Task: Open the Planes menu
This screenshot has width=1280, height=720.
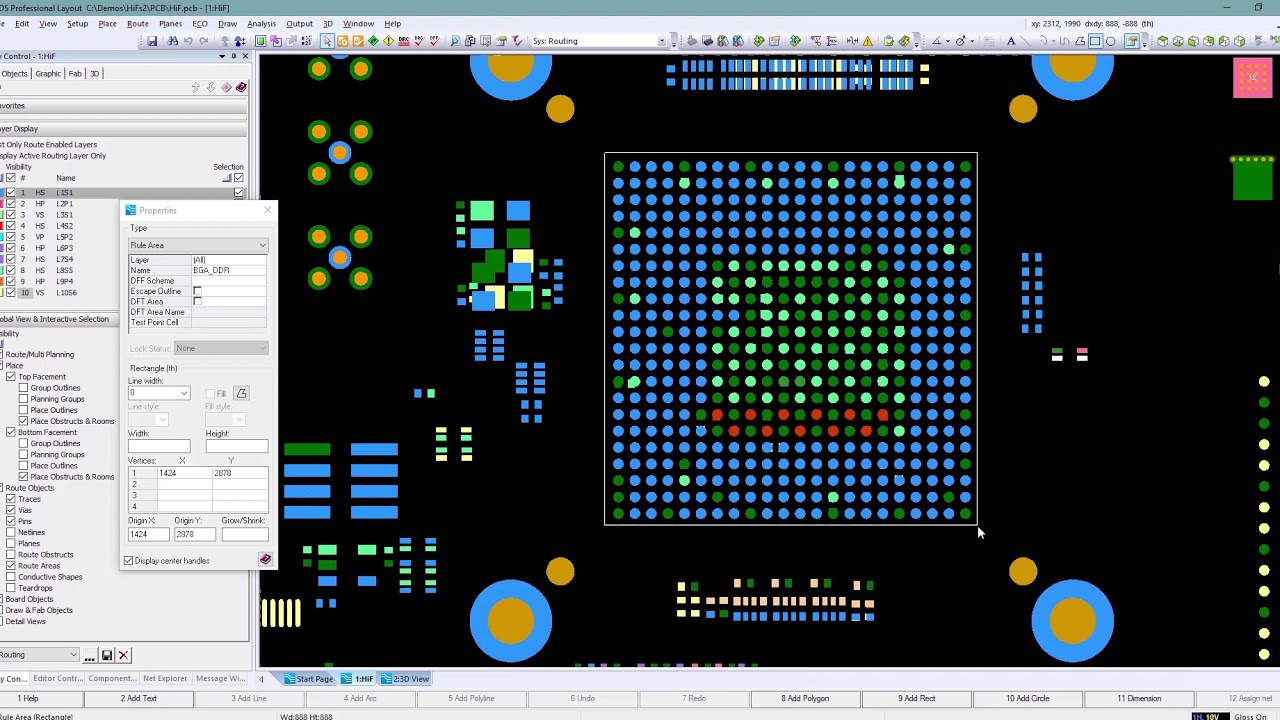Action: (170, 24)
